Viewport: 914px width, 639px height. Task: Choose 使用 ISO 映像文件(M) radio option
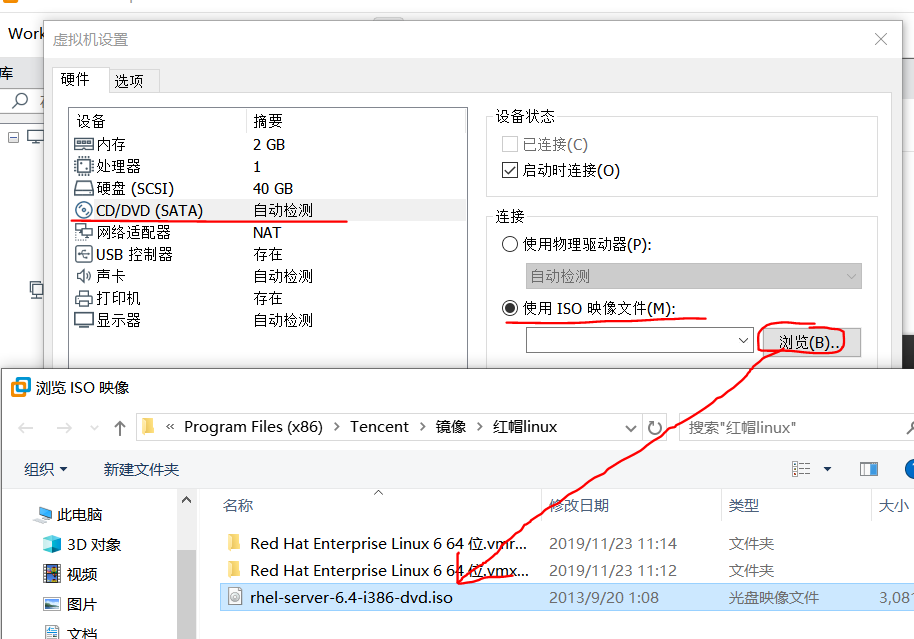click(509, 308)
